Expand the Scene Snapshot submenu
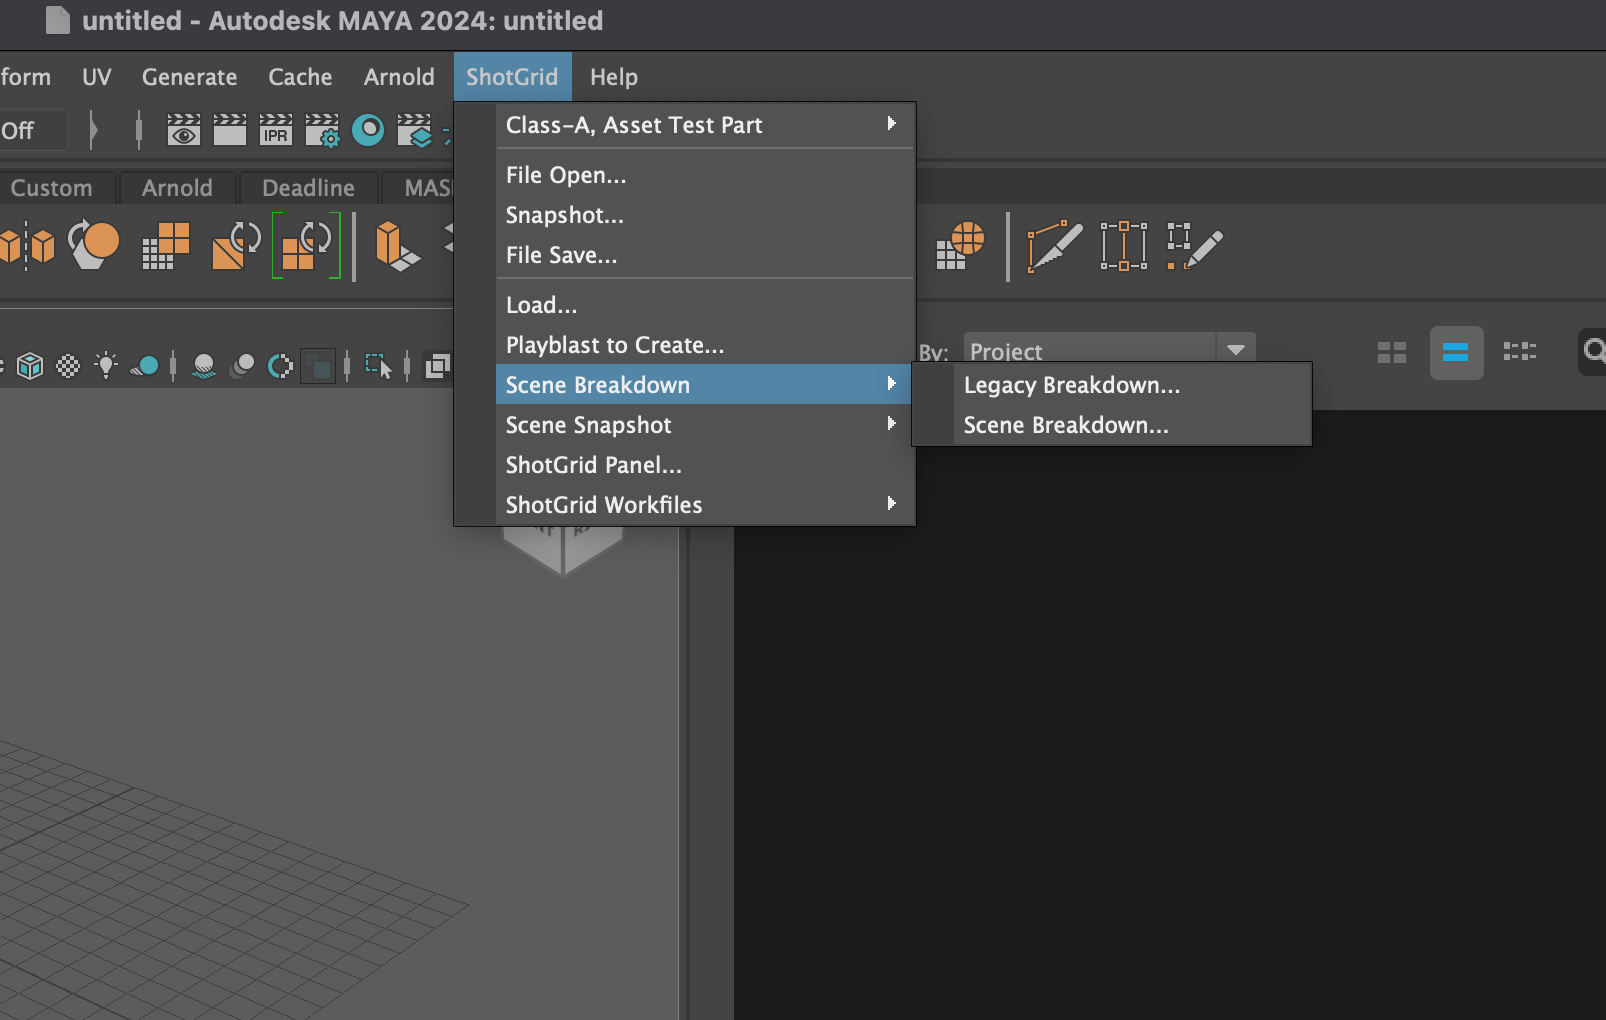The height and width of the screenshot is (1020, 1606). tap(704, 425)
